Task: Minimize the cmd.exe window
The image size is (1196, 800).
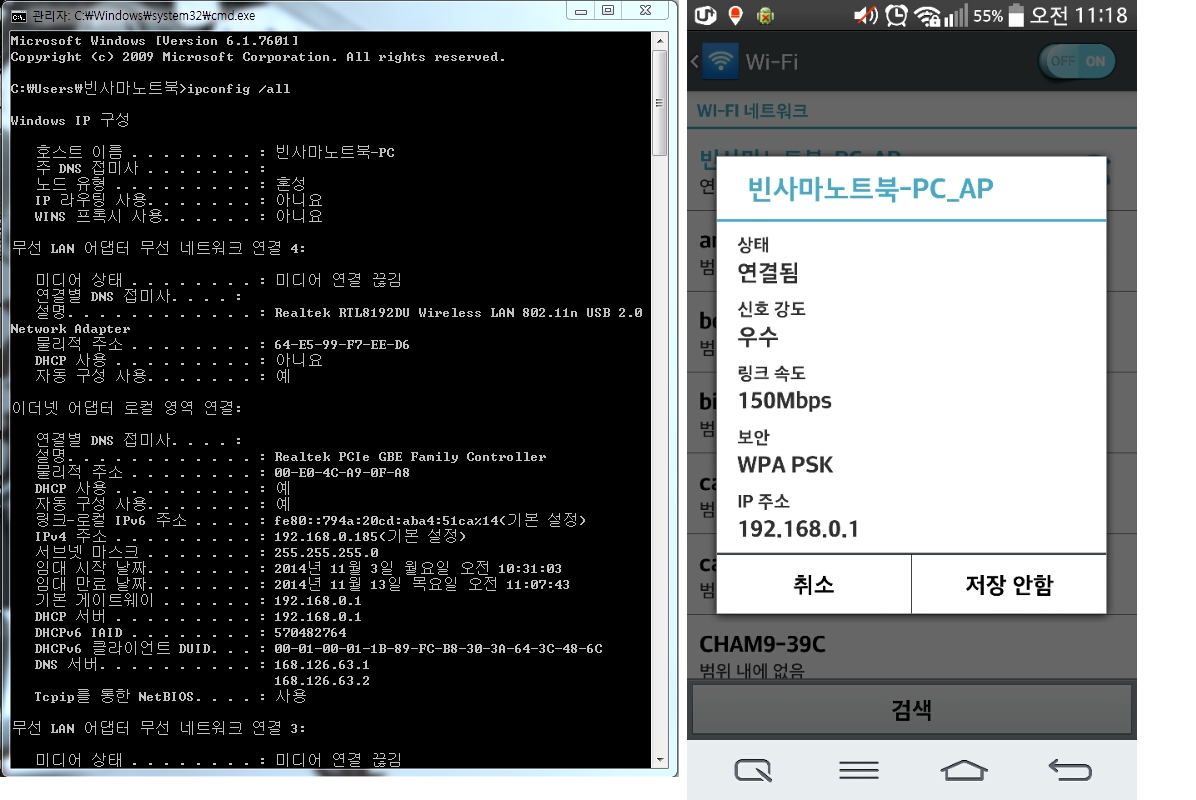Action: pos(580,11)
